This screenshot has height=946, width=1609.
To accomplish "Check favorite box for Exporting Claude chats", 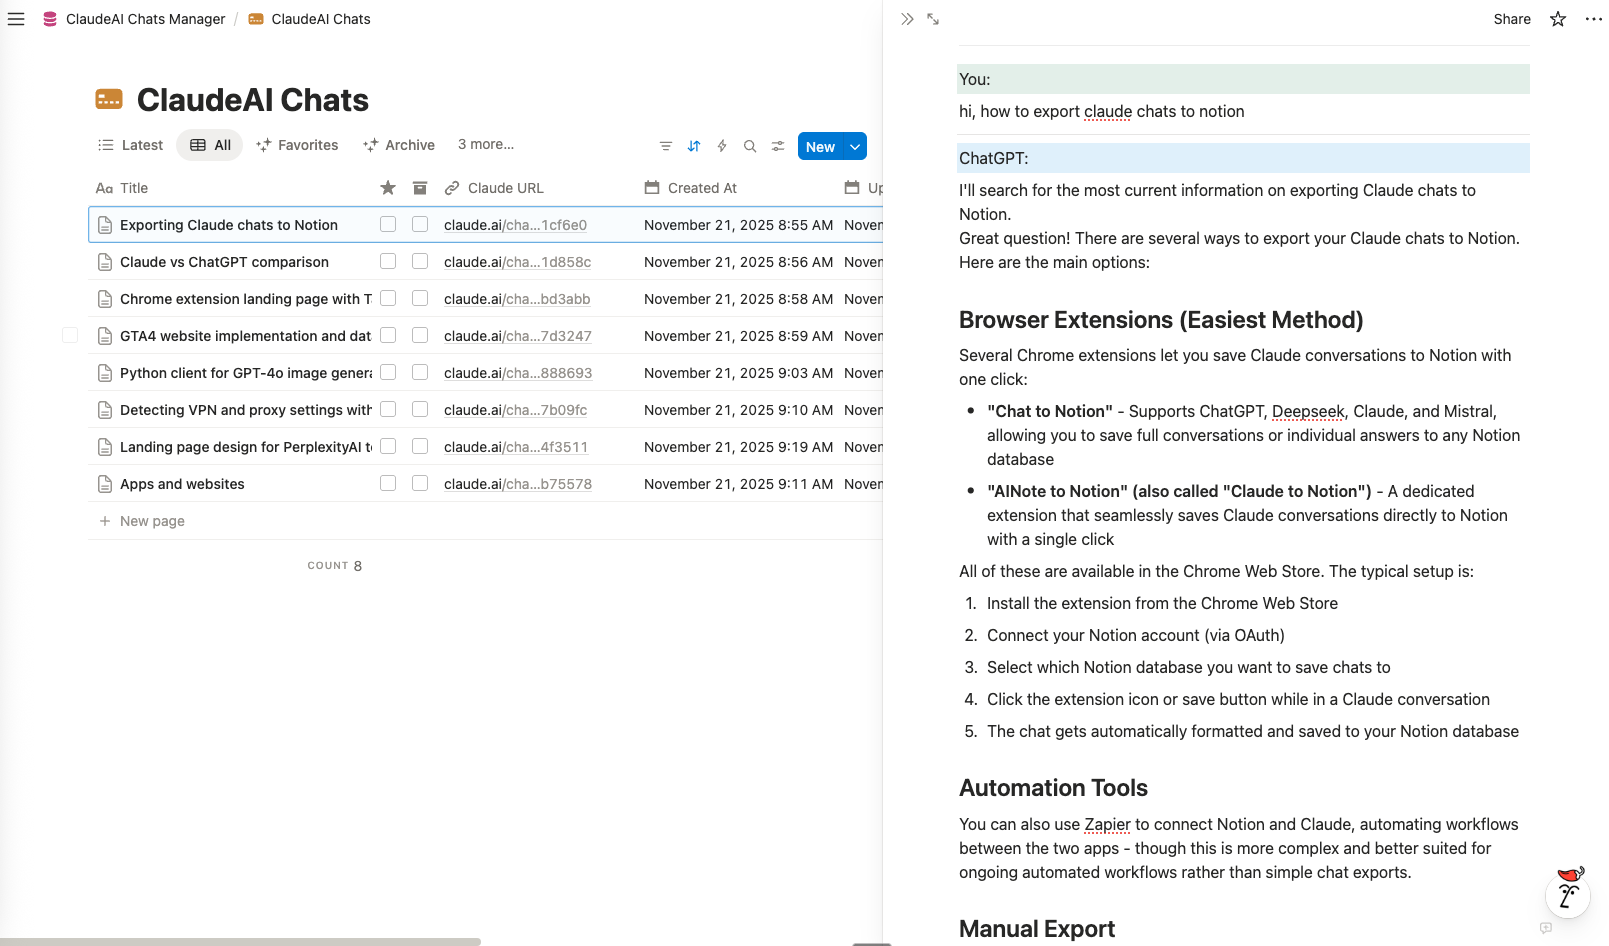I will (388, 225).
